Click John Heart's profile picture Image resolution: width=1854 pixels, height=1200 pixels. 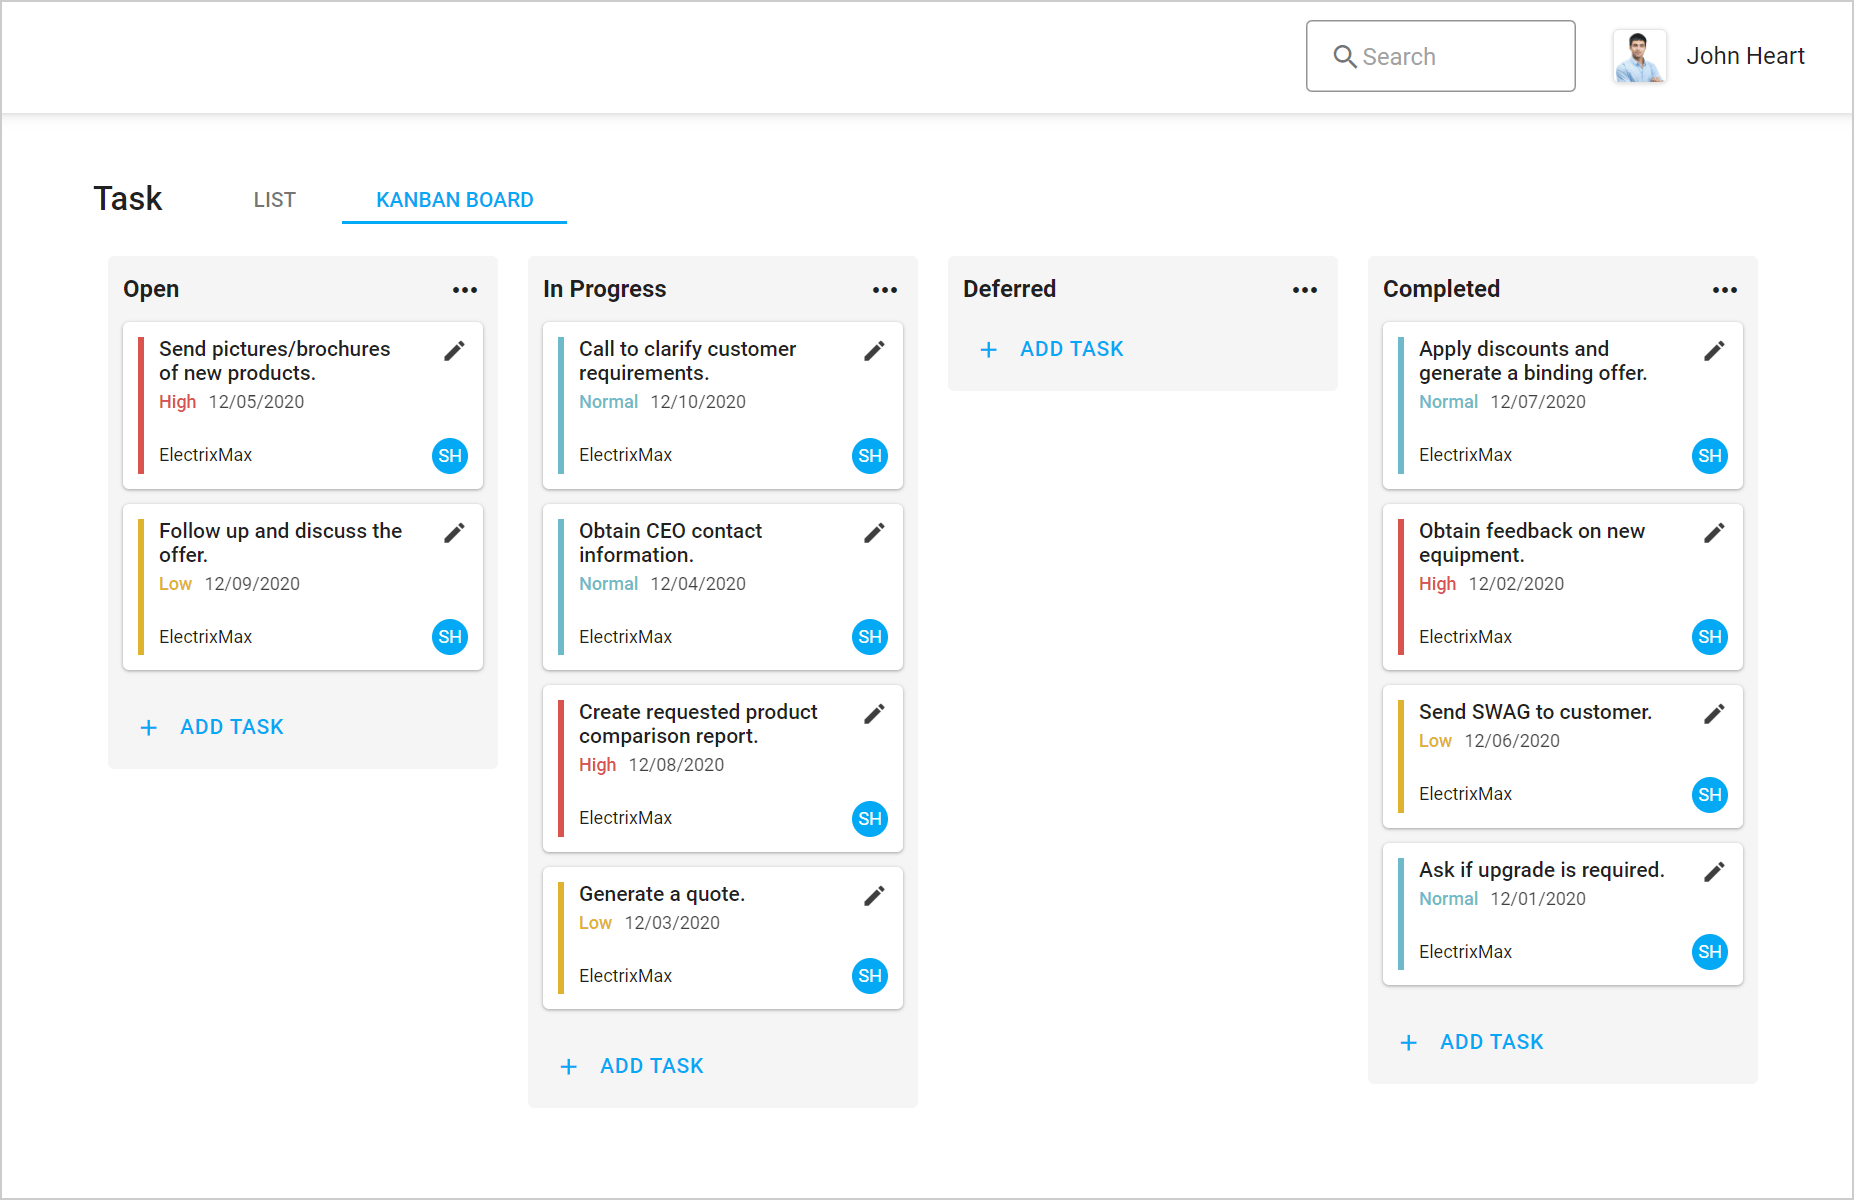1640,56
